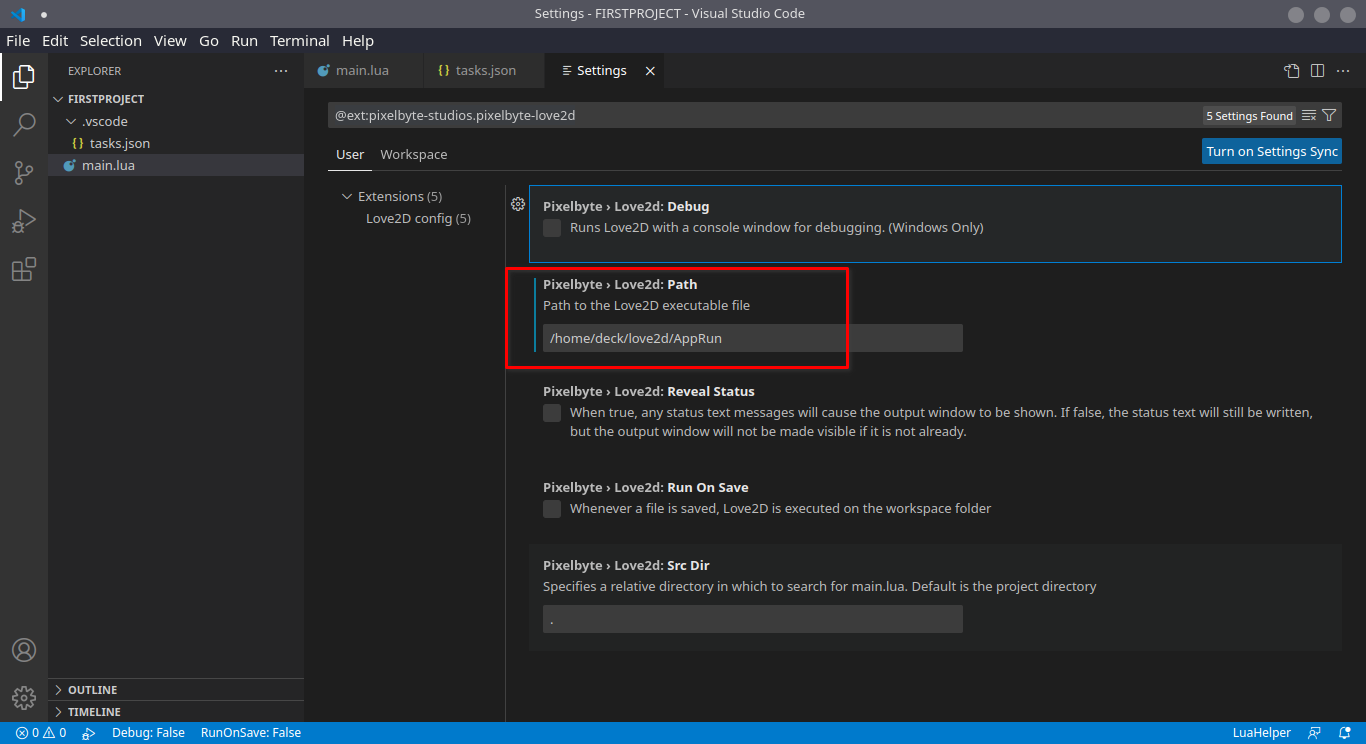The height and width of the screenshot is (744, 1366).
Task: Open notifications bell in status bar
Action: pos(1345,733)
